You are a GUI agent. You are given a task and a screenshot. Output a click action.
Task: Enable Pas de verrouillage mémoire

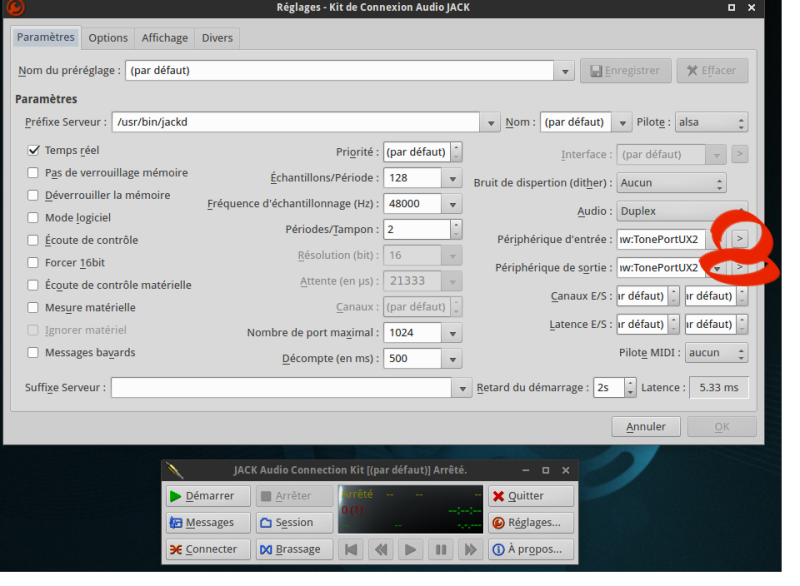33,172
